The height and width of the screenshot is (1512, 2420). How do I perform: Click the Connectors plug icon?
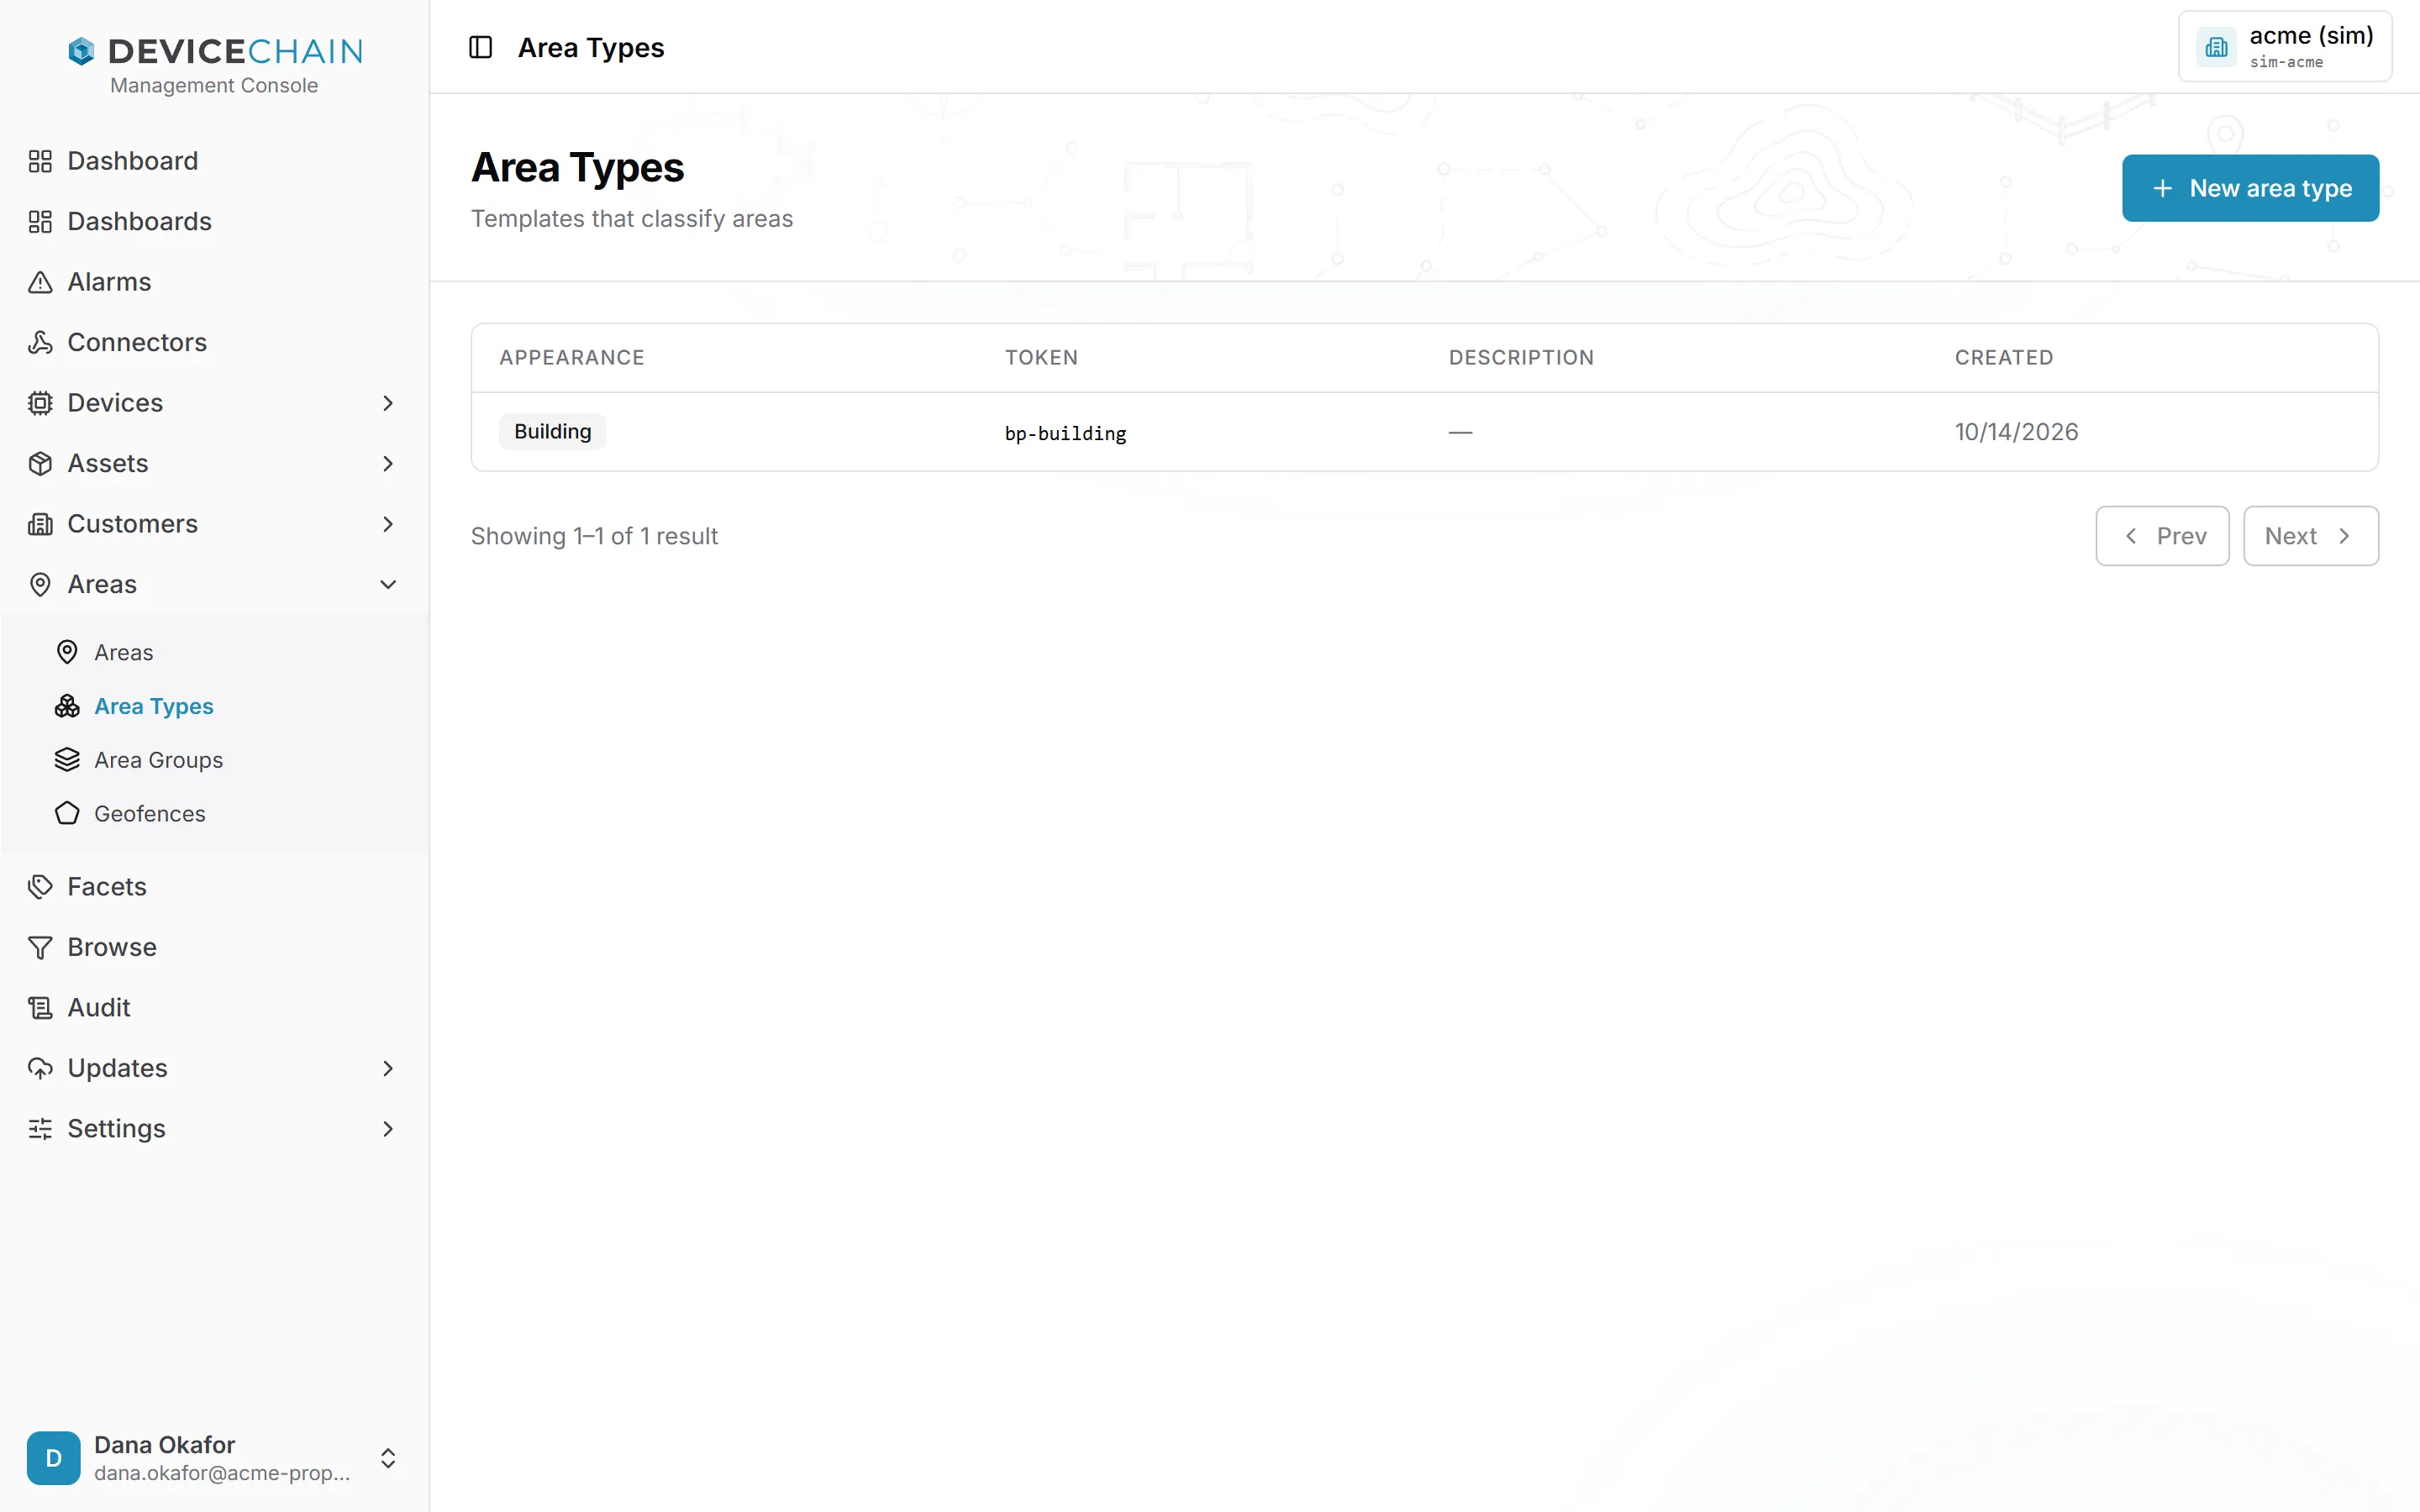click(40, 342)
